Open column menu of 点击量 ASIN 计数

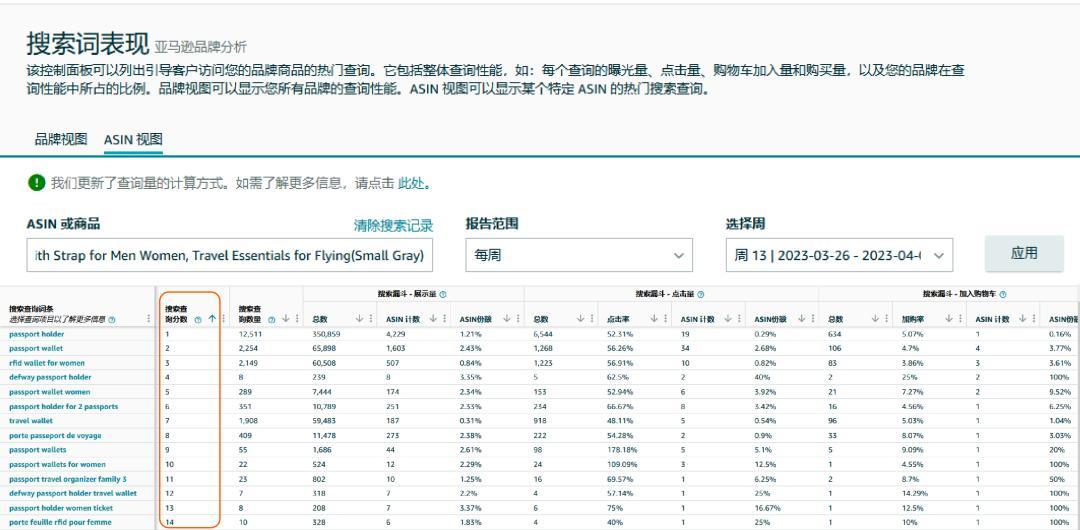[739, 318]
